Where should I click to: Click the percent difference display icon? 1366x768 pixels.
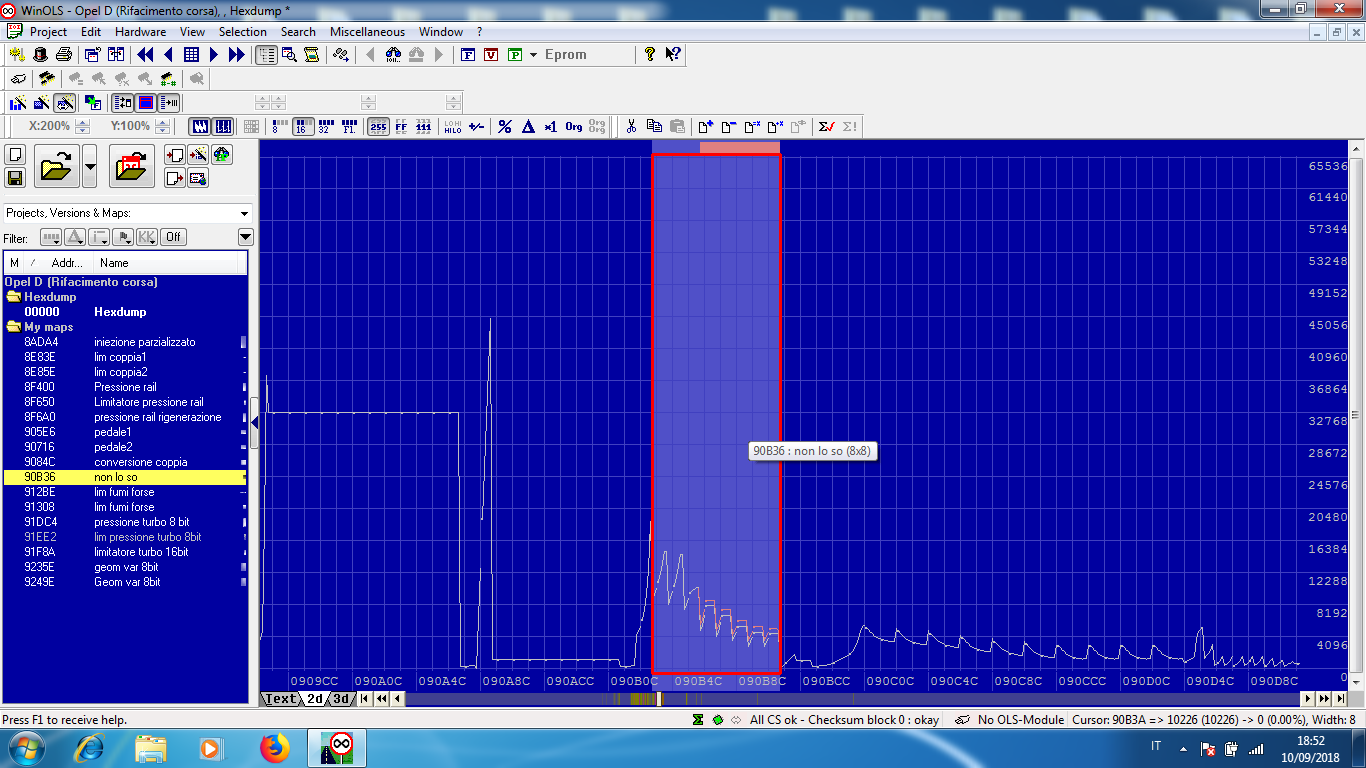coord(505,127)
